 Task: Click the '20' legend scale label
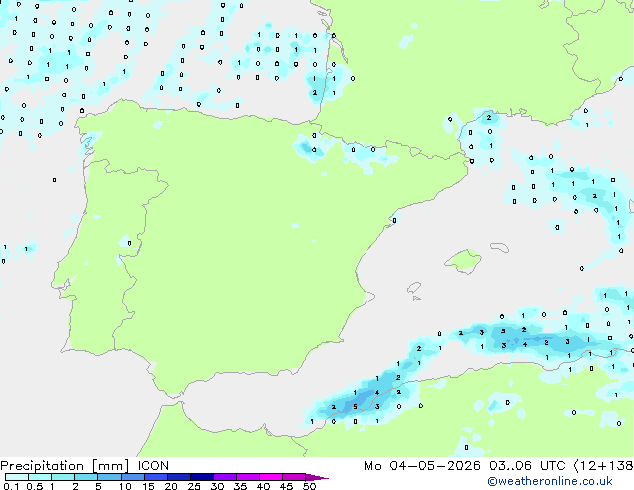[x=171, y=486]
